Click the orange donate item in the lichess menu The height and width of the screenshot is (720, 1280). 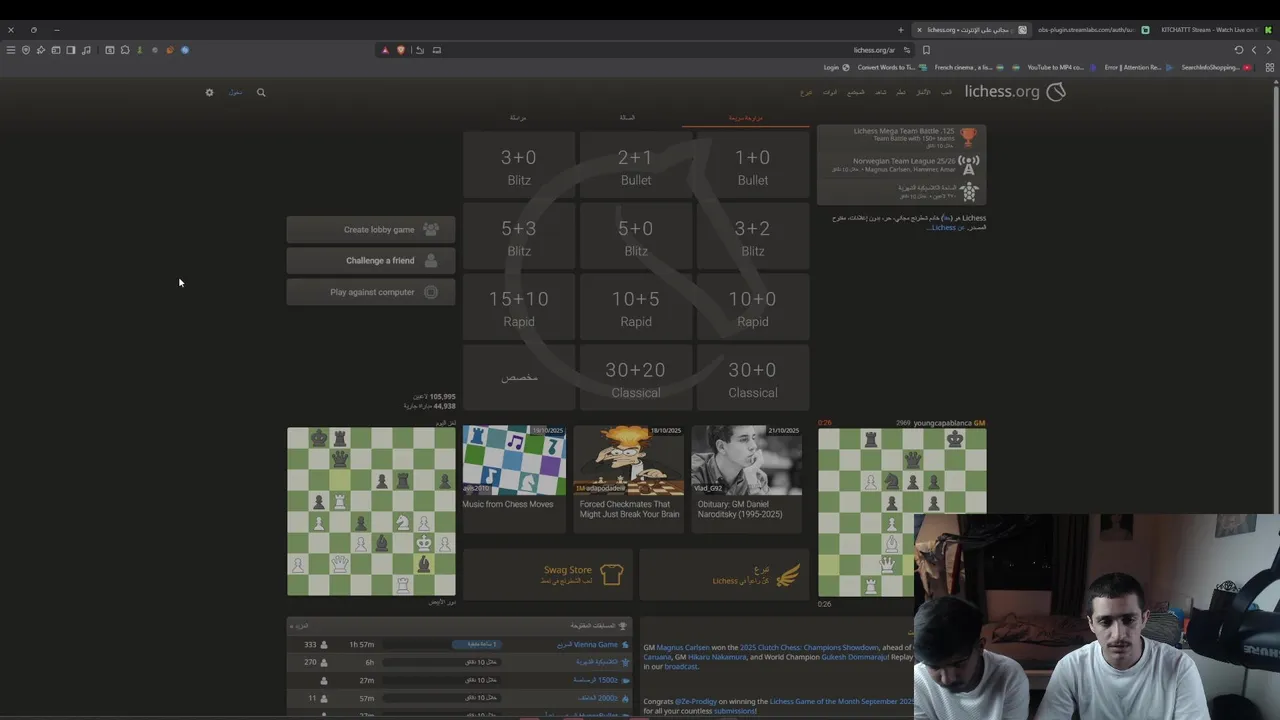[806, 92]
